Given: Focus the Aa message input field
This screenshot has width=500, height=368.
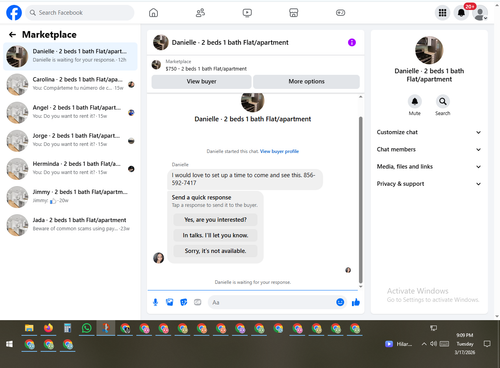Looking at the screenshot, I should click(x=272, y=302).
